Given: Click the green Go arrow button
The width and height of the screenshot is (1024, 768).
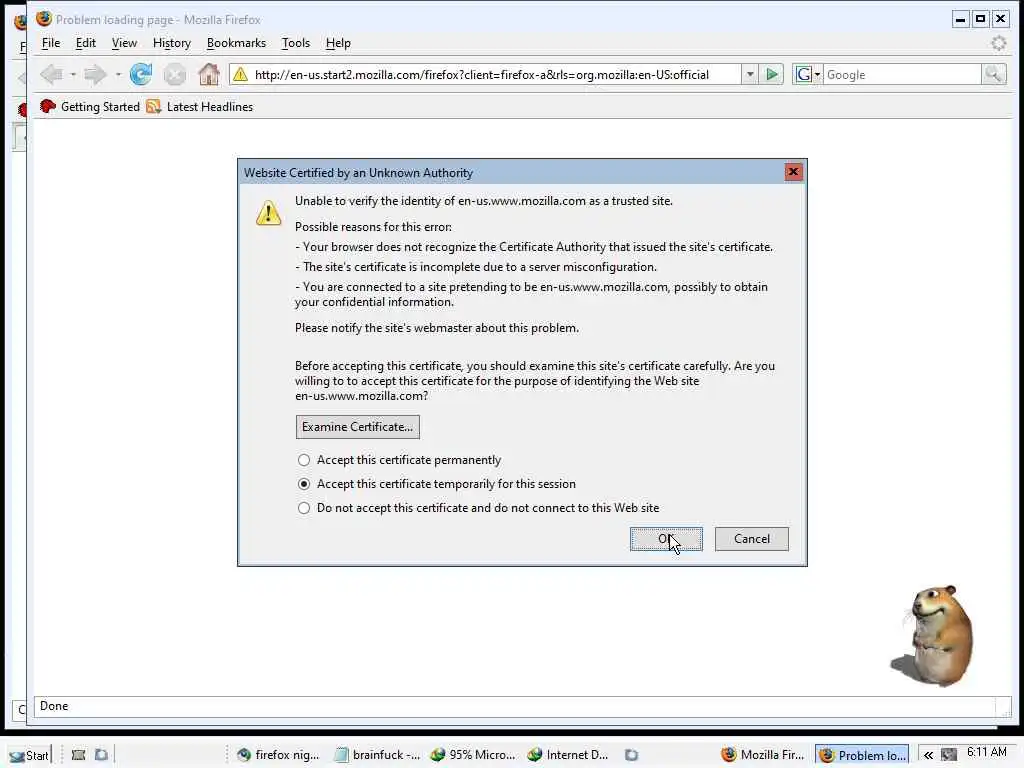Looking at the screenshot, I should [x=772, y=74].
